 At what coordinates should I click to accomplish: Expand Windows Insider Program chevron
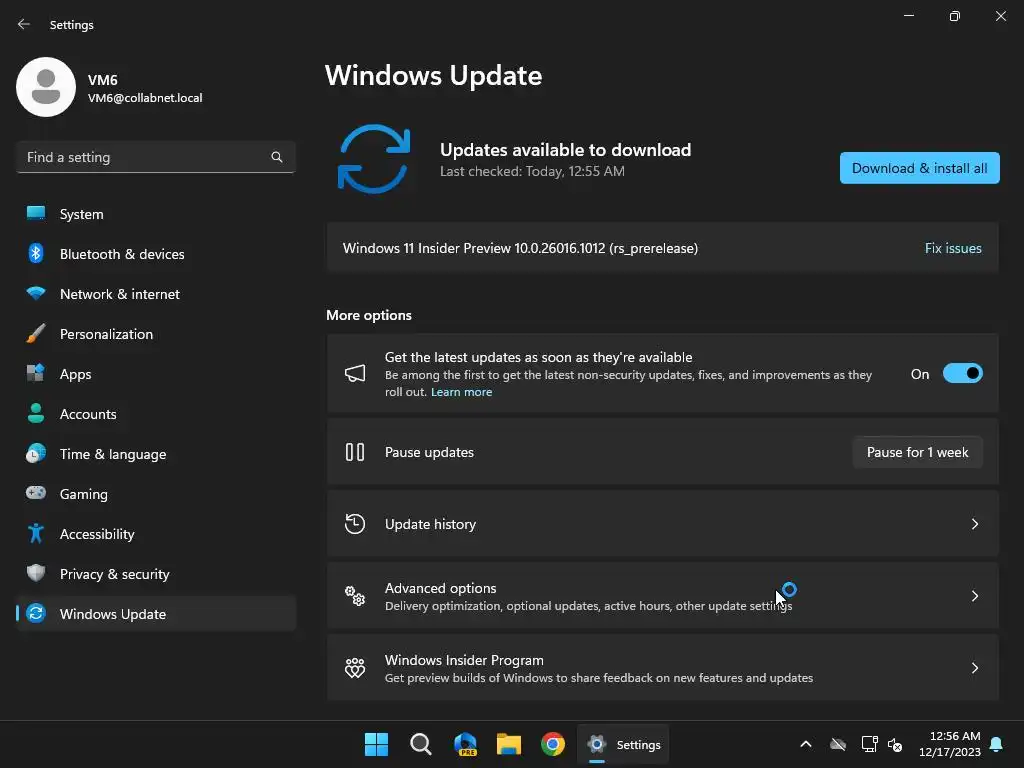pos(974,667)
